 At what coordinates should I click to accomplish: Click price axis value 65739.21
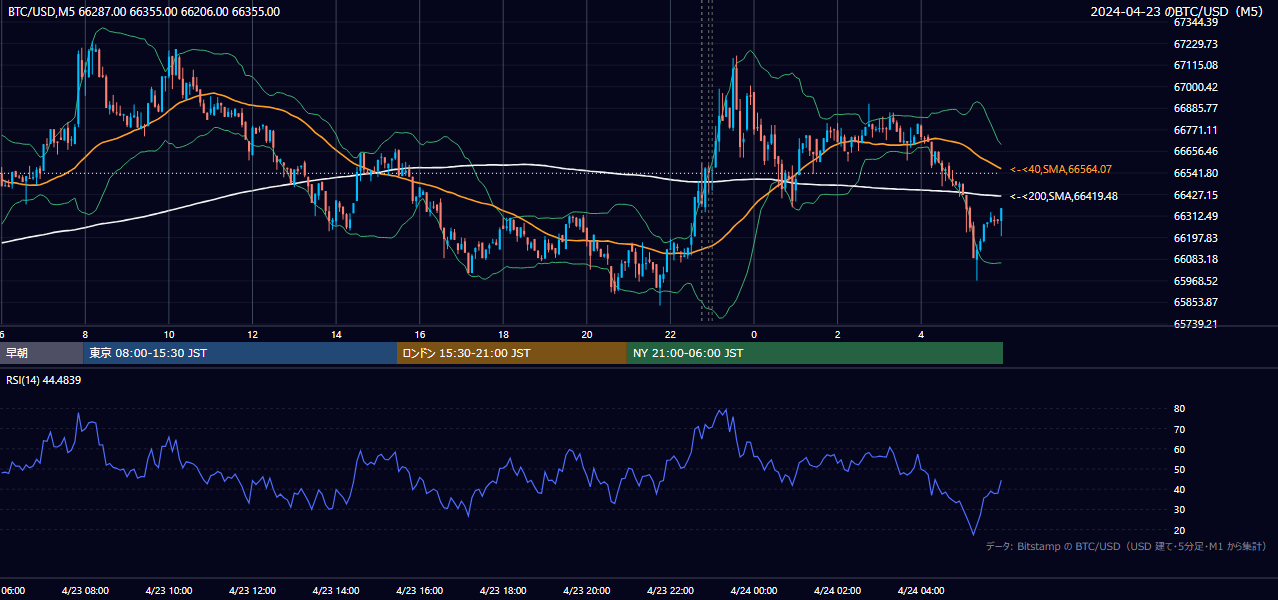(x=1196, y=324)
